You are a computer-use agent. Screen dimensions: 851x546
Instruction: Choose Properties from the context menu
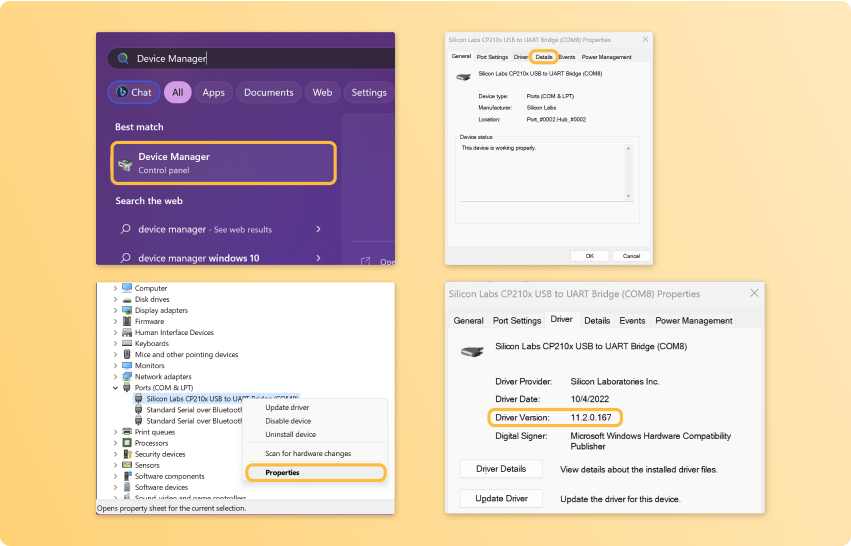[x=282, y=472]
